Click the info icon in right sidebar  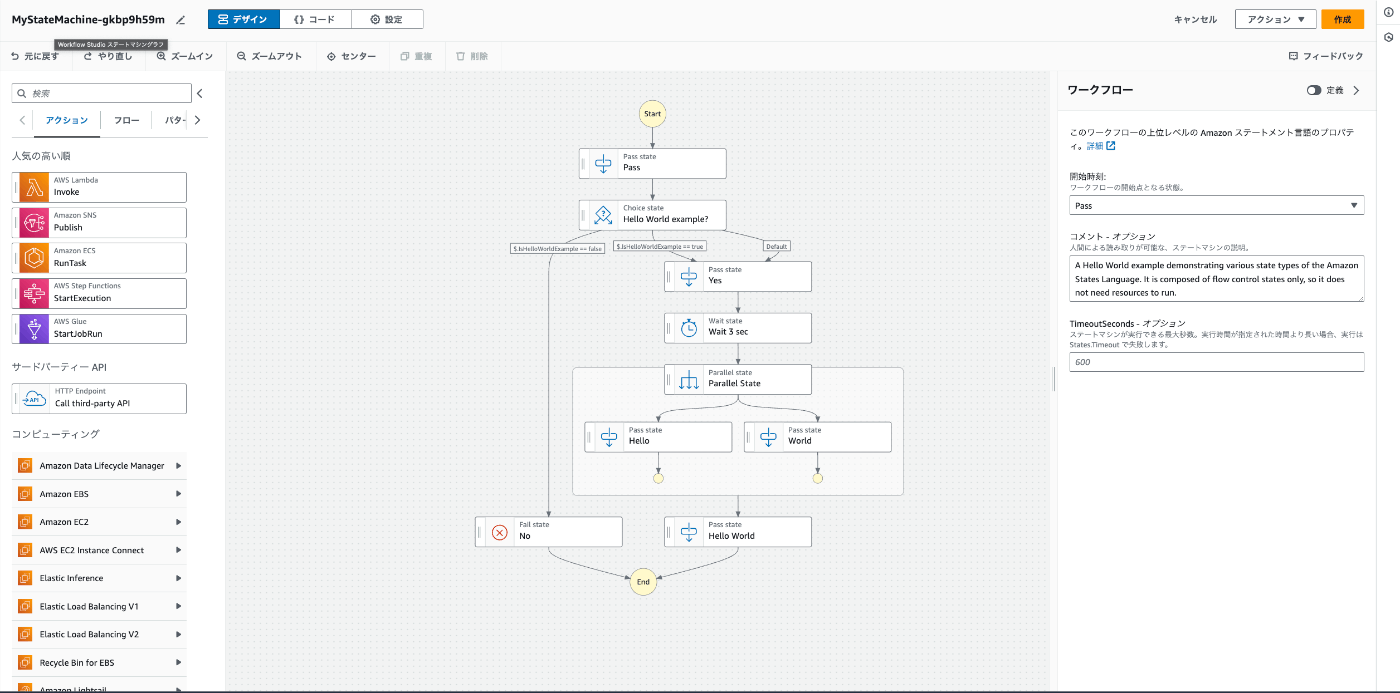tap(1389, 11)
